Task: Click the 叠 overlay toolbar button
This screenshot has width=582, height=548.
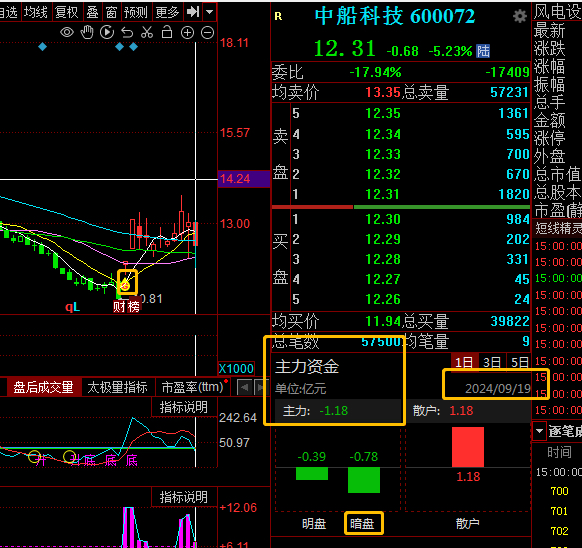Action: [x=92, y=12]
